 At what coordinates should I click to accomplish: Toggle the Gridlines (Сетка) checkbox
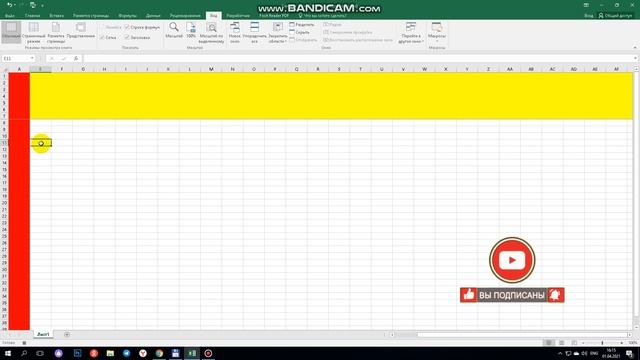pyautogui.click(x=108, y=37)
